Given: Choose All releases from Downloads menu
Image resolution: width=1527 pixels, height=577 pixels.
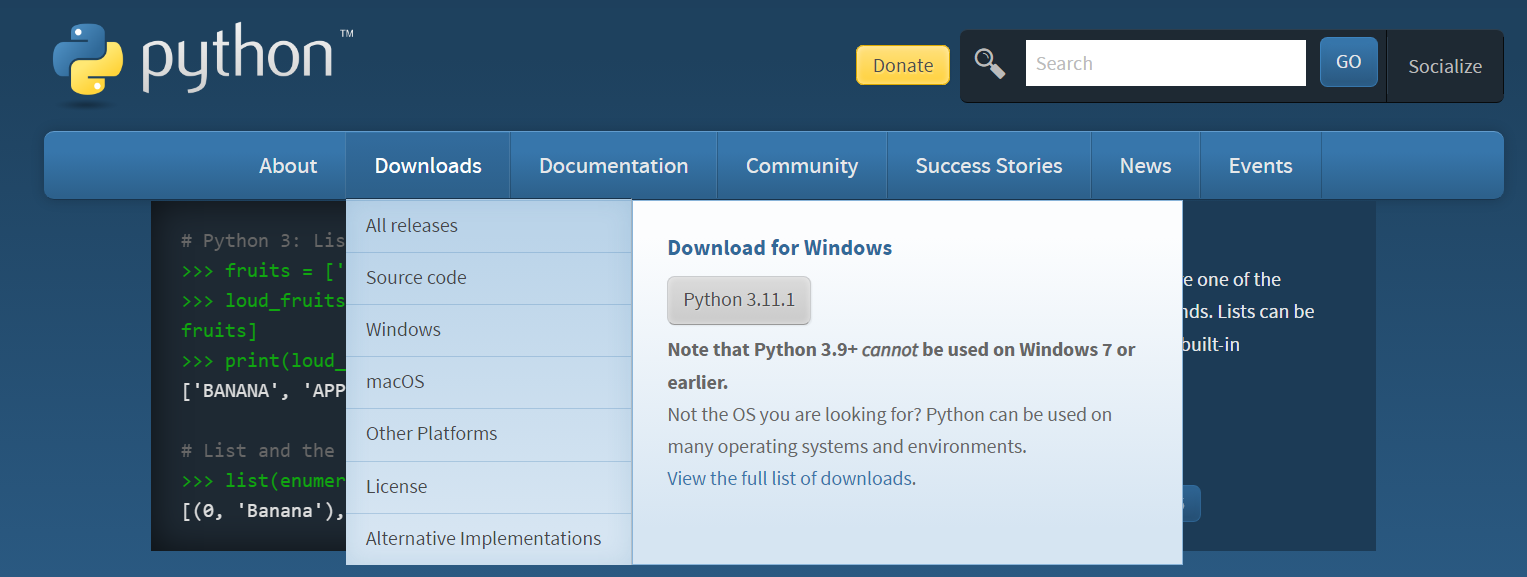Looking at the screenshot, I should 412,226.
